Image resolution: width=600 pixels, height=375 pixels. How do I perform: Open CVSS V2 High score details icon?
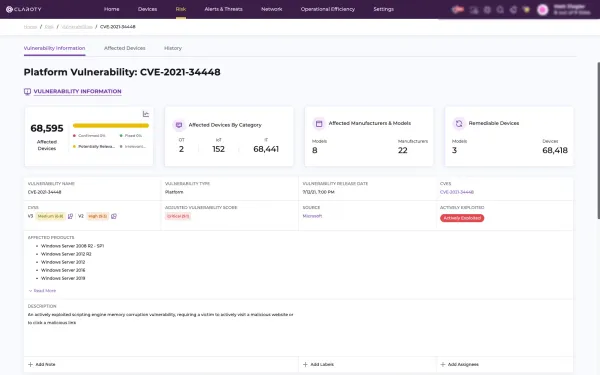pyautogui.click(x=114, y=216)
